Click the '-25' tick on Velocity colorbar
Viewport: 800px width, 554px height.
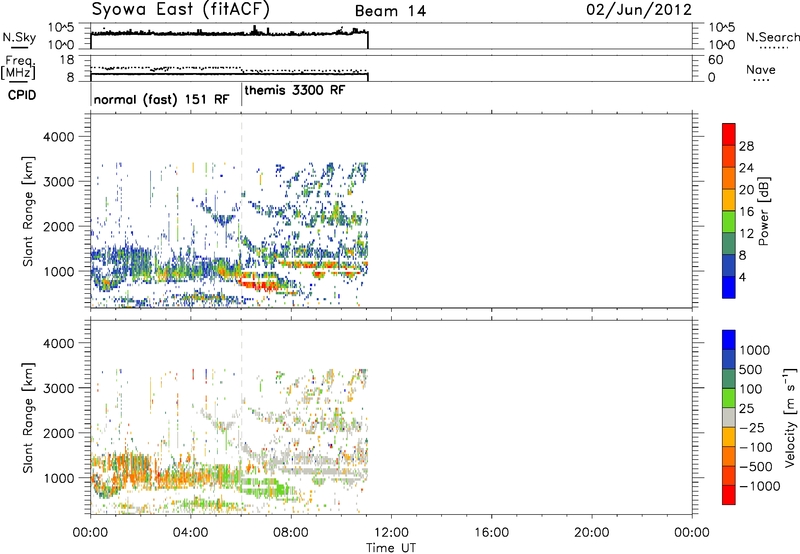[x=752, y=428]
